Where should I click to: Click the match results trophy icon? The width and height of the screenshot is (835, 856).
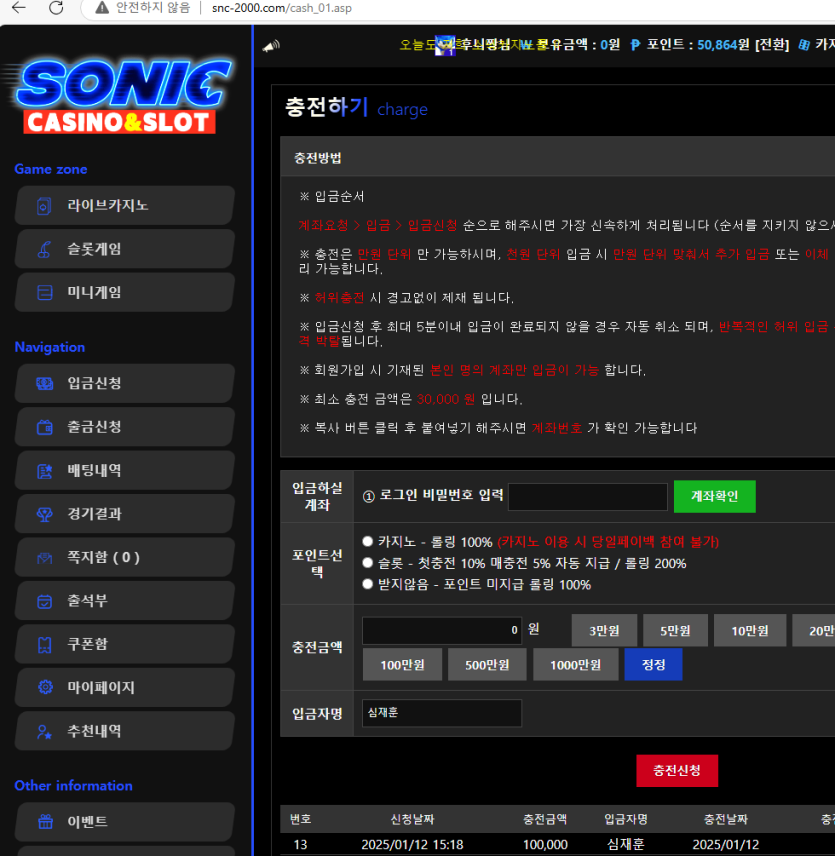[44, 514]
